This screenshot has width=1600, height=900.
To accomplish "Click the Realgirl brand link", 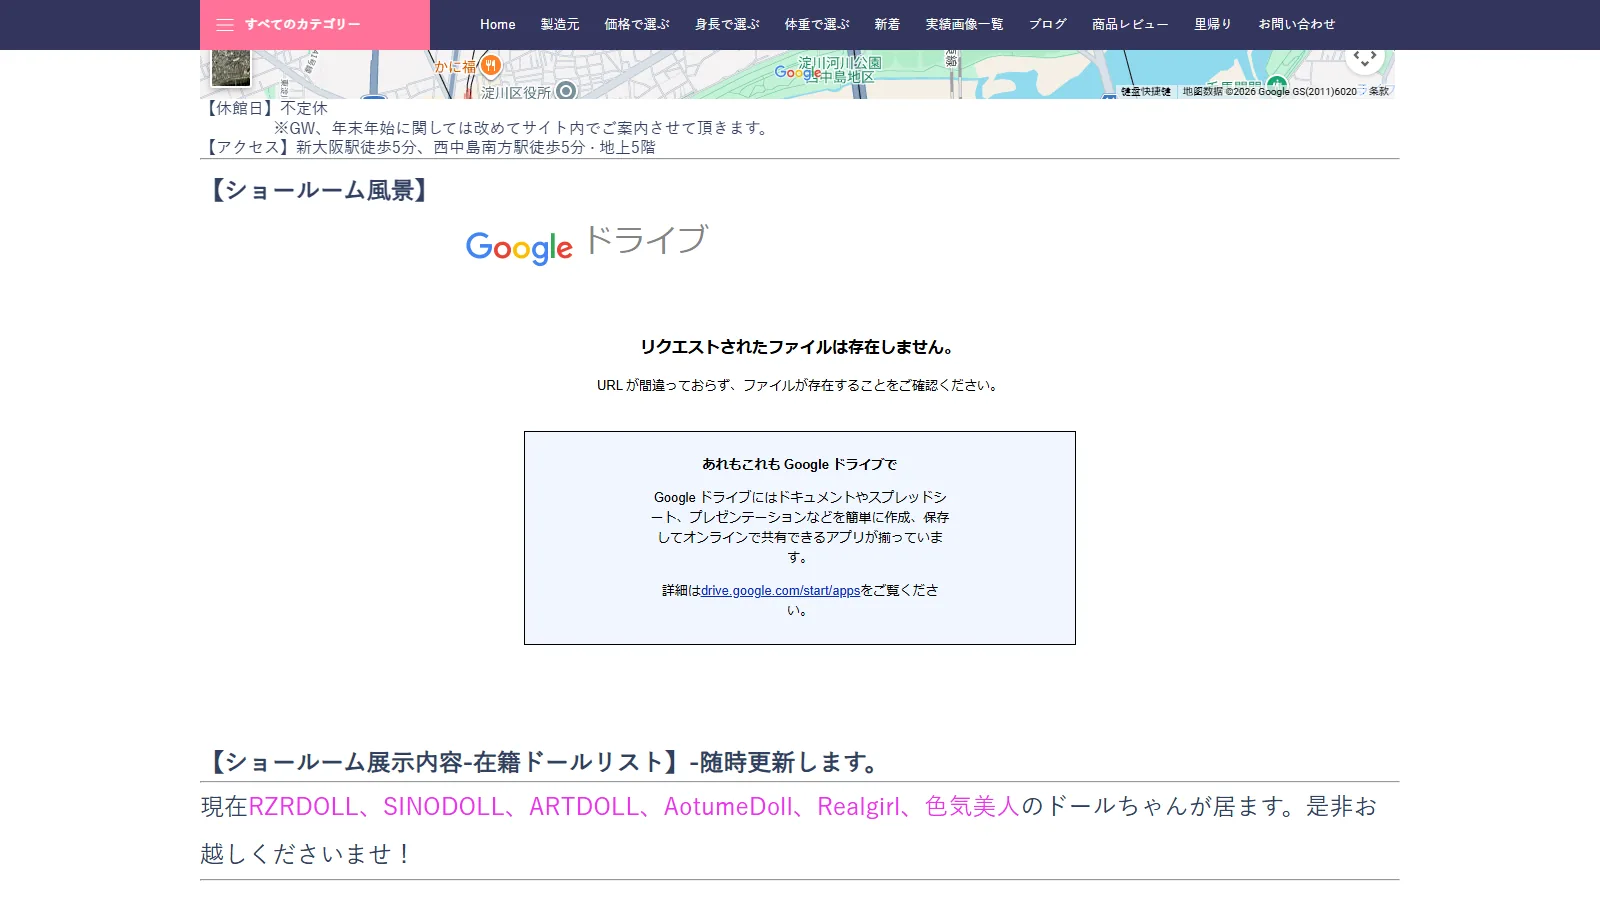I will point(858,806).
